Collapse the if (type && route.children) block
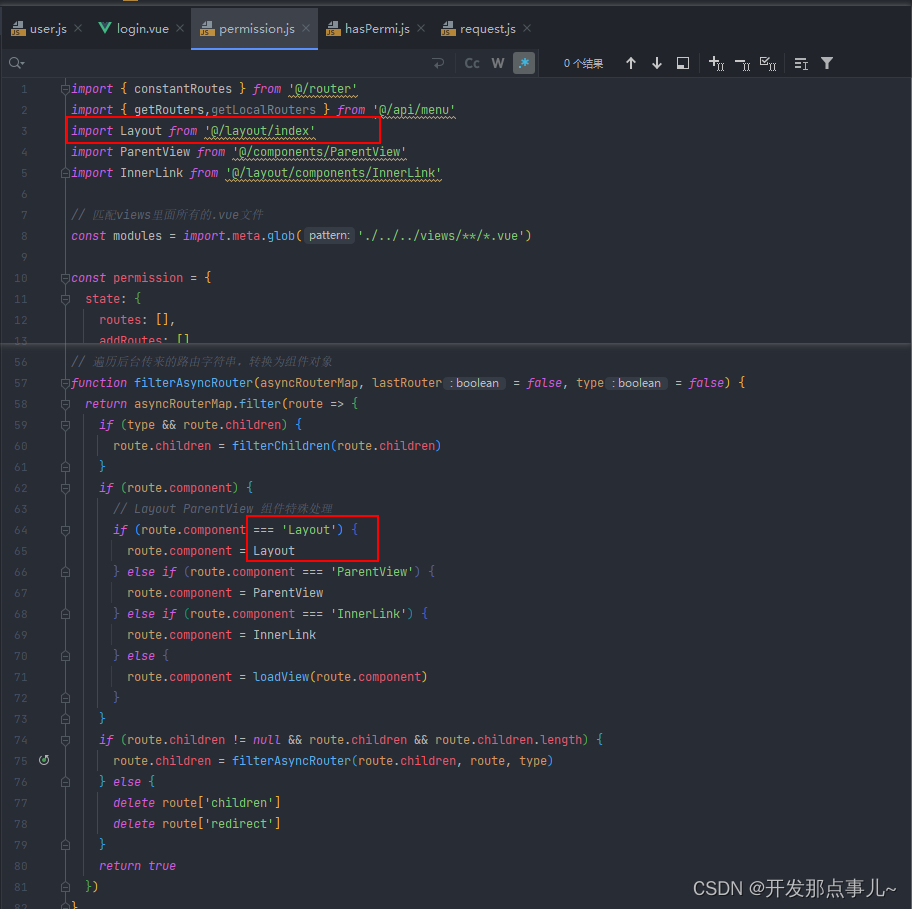The height and width of the screenshot is (909, 912). click(x=65, y=425)
